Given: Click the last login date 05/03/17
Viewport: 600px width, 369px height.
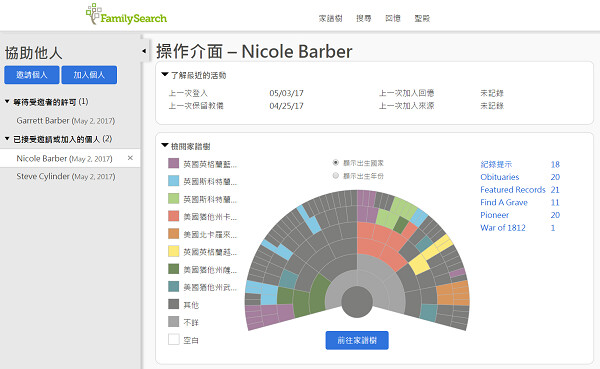Looking at the screenshot, I should coord(286,93).
